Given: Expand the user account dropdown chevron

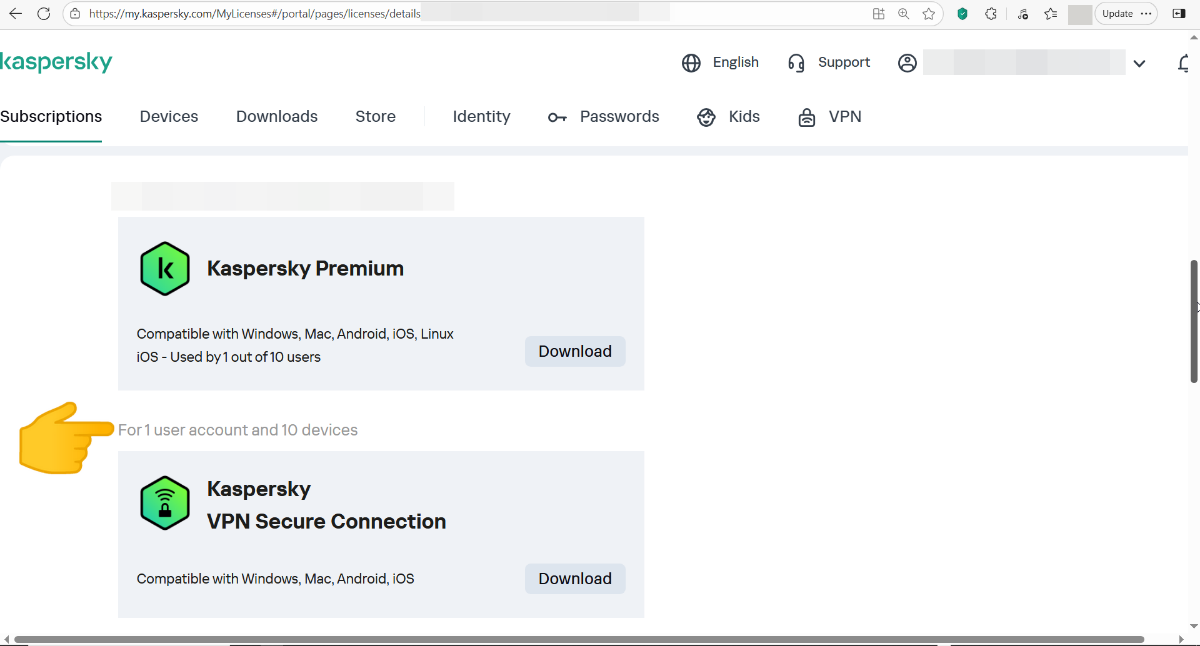Looking at the screenshot, I should click(x=1139, y=63).
